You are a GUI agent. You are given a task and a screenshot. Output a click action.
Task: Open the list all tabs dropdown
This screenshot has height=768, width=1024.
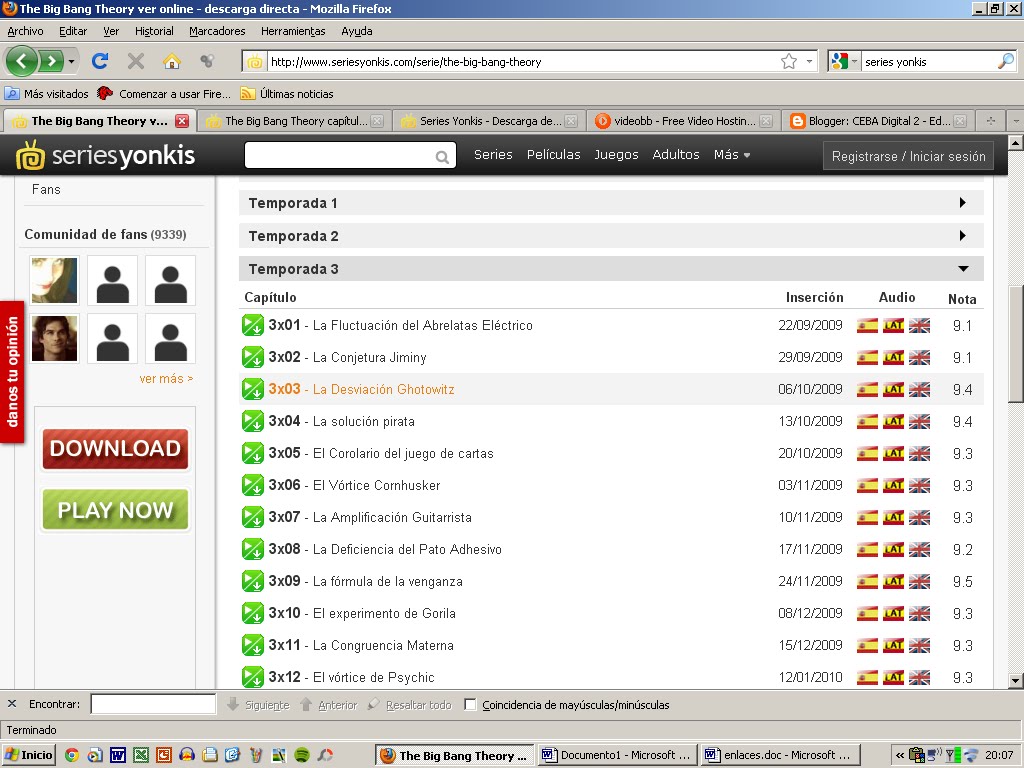pos(1016,121)
